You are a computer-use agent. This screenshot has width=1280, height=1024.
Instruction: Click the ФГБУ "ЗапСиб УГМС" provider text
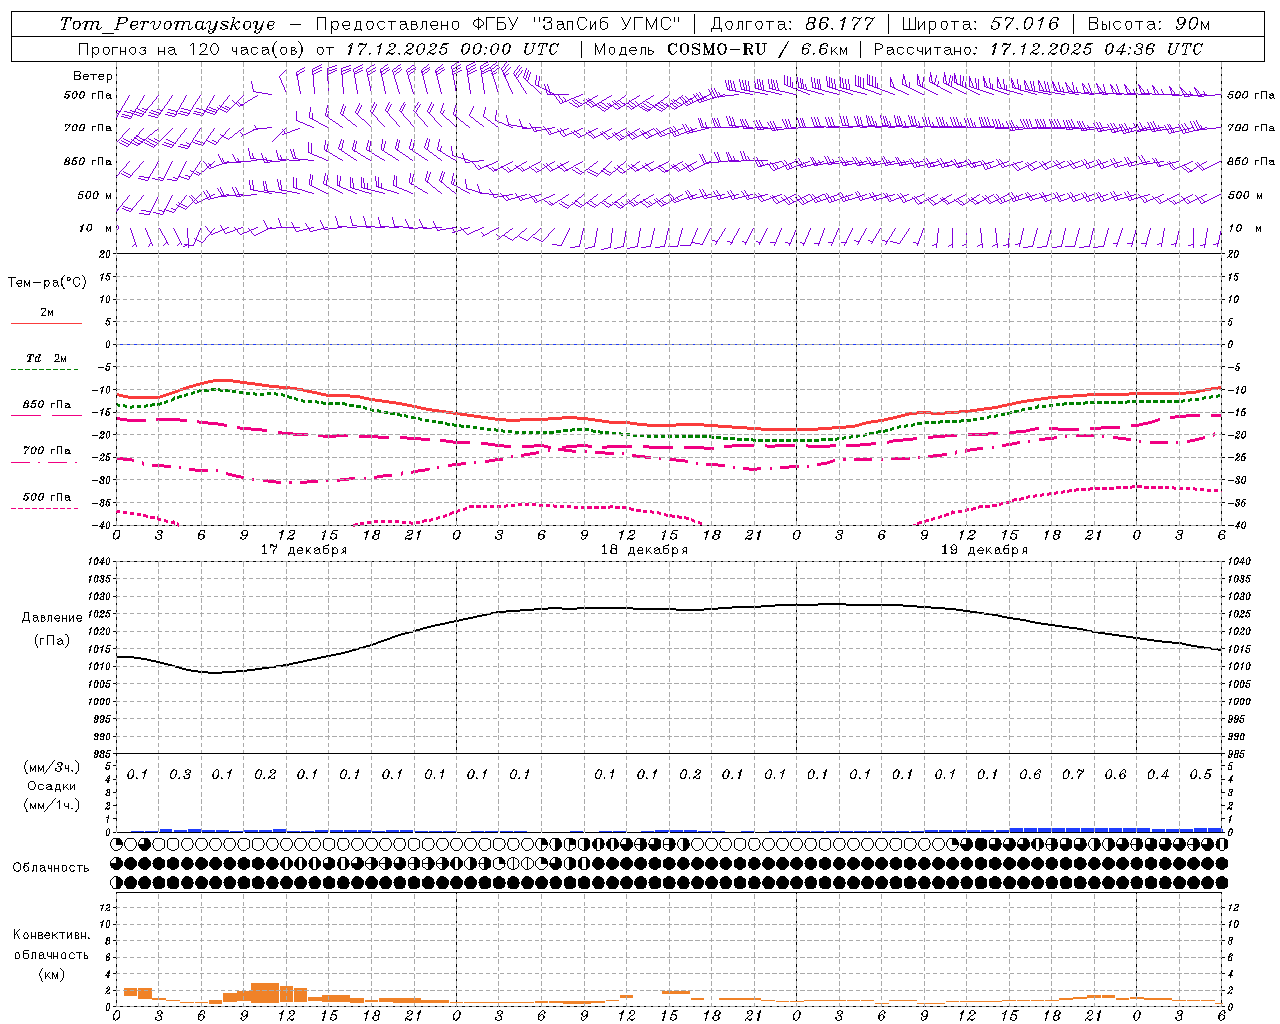click(575, 24)
